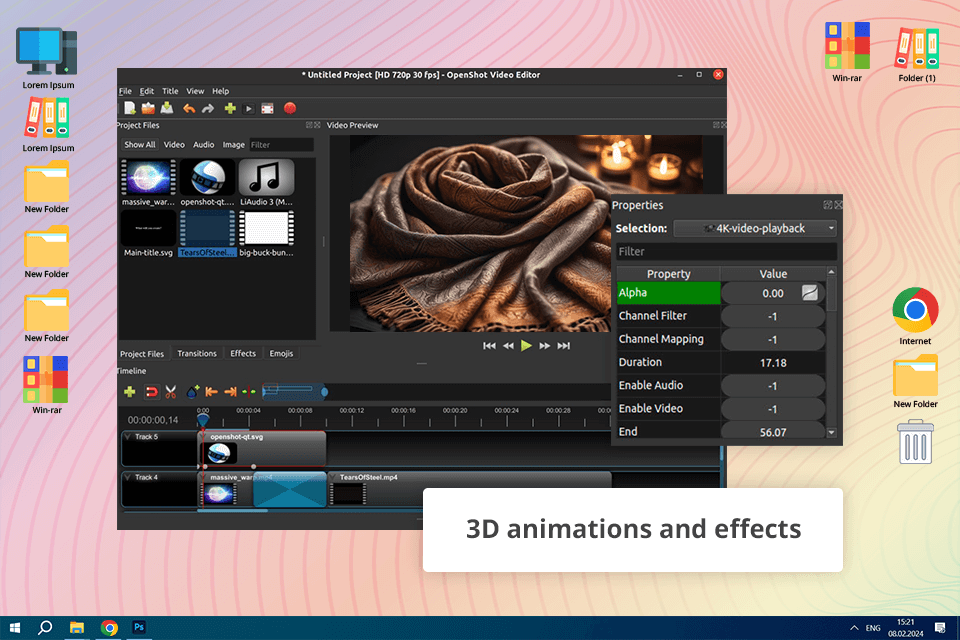Toggle the Audio files filter button
960x640 pixels.
point(203,145)
